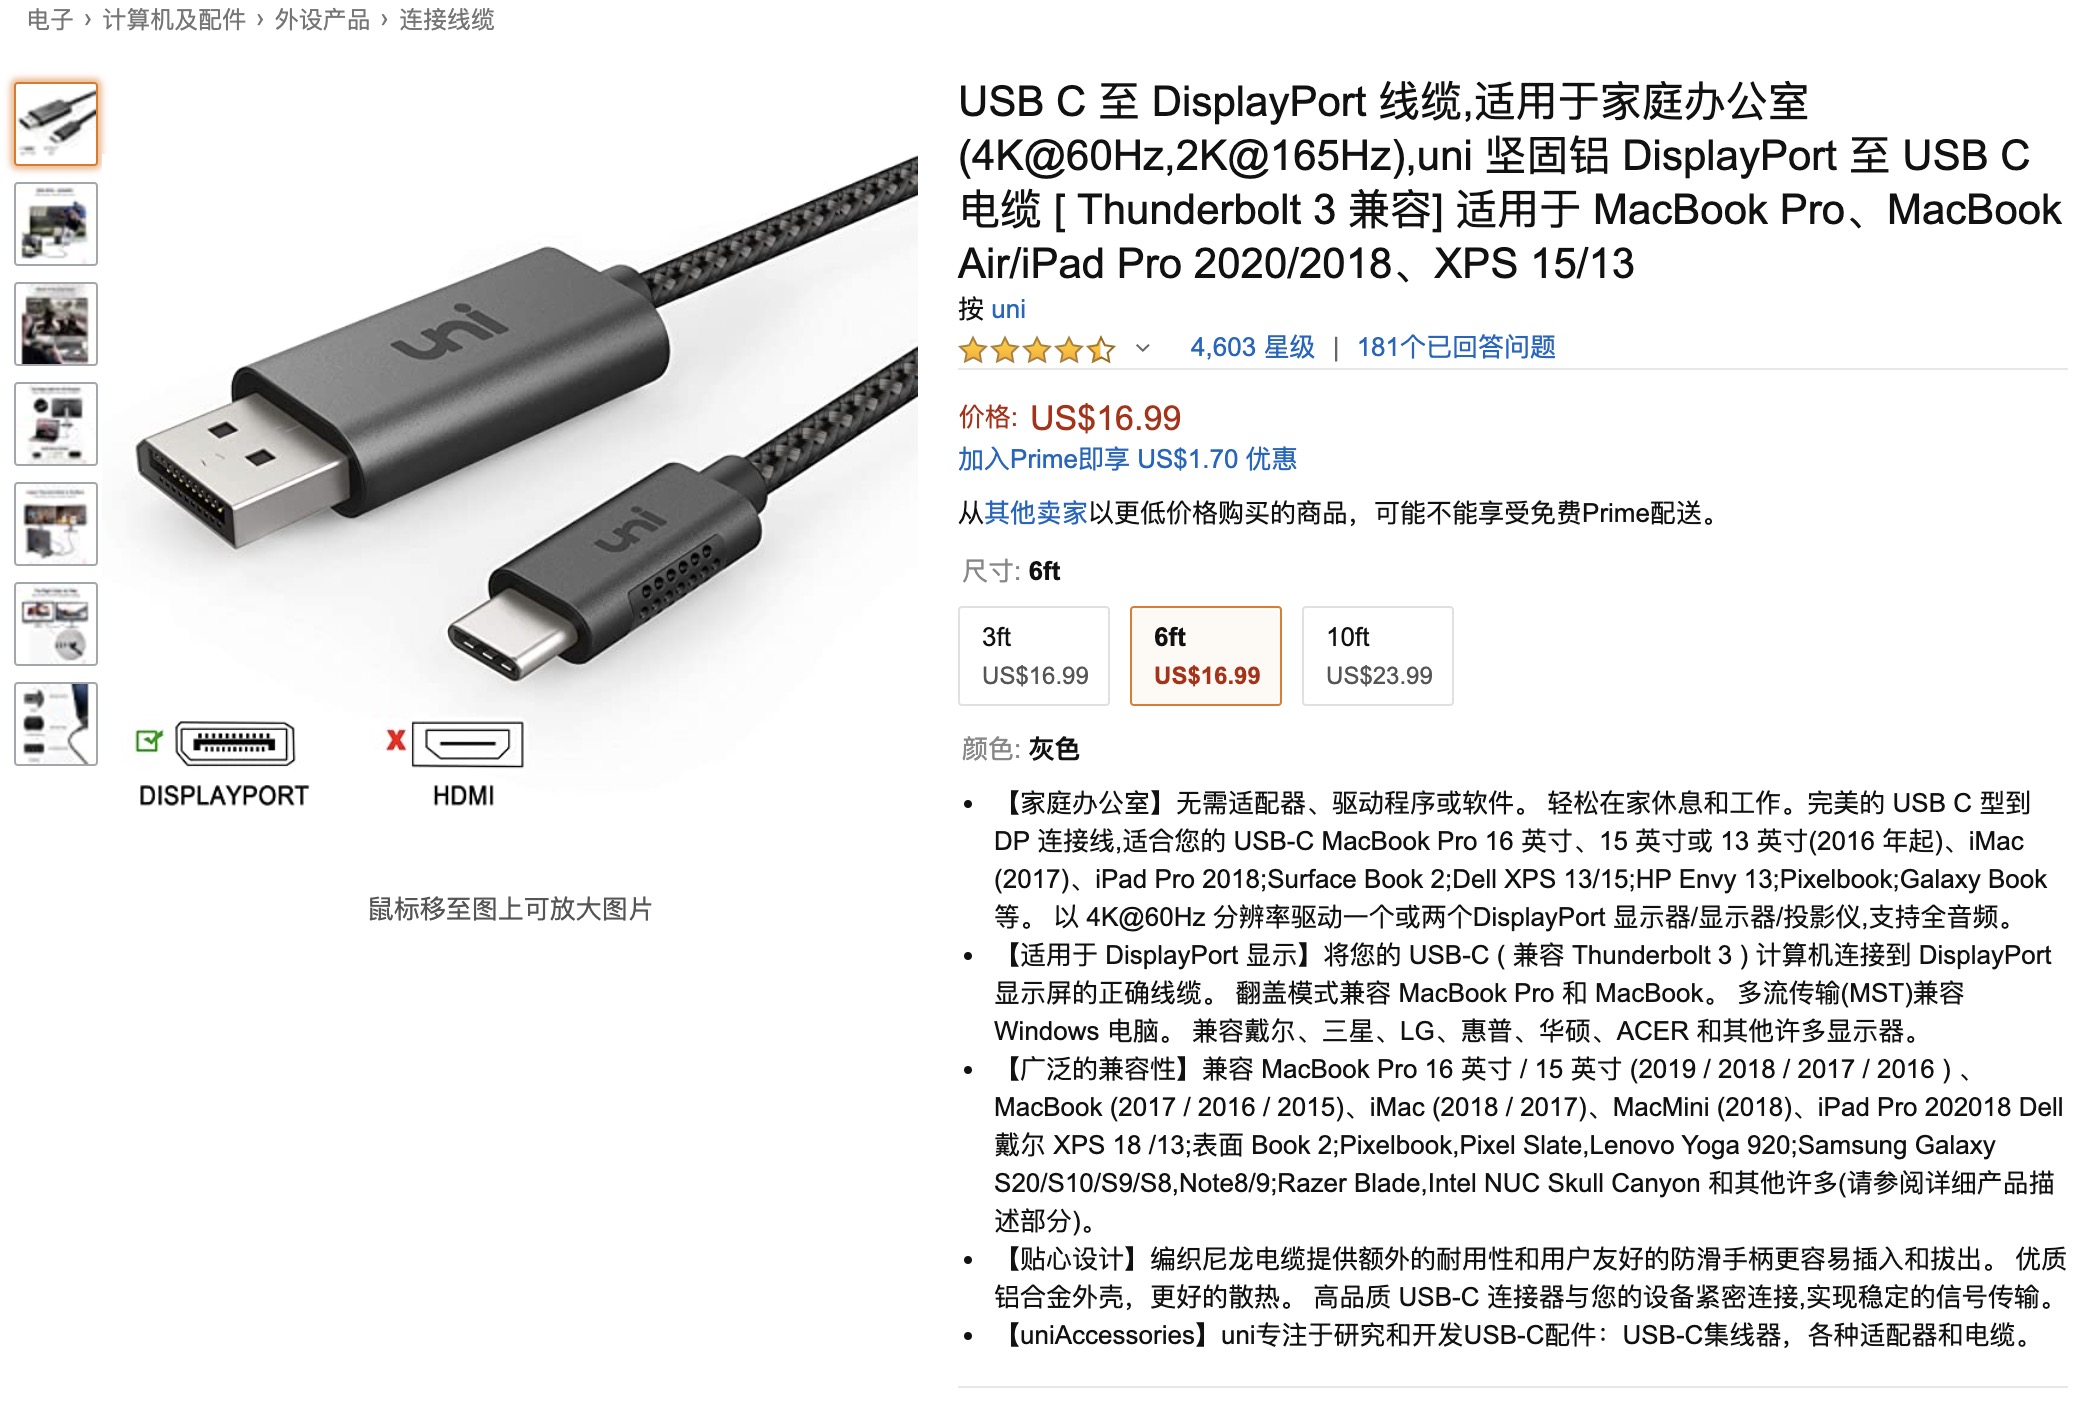Select the sixth product thumbnail image
Image resolution: width=2090 pixels, height=1404 pixels.
point(56,624)
